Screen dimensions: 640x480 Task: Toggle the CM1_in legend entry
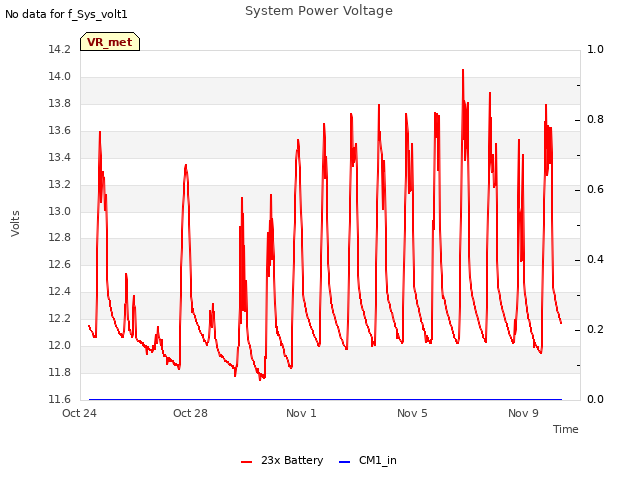(368, 460)
